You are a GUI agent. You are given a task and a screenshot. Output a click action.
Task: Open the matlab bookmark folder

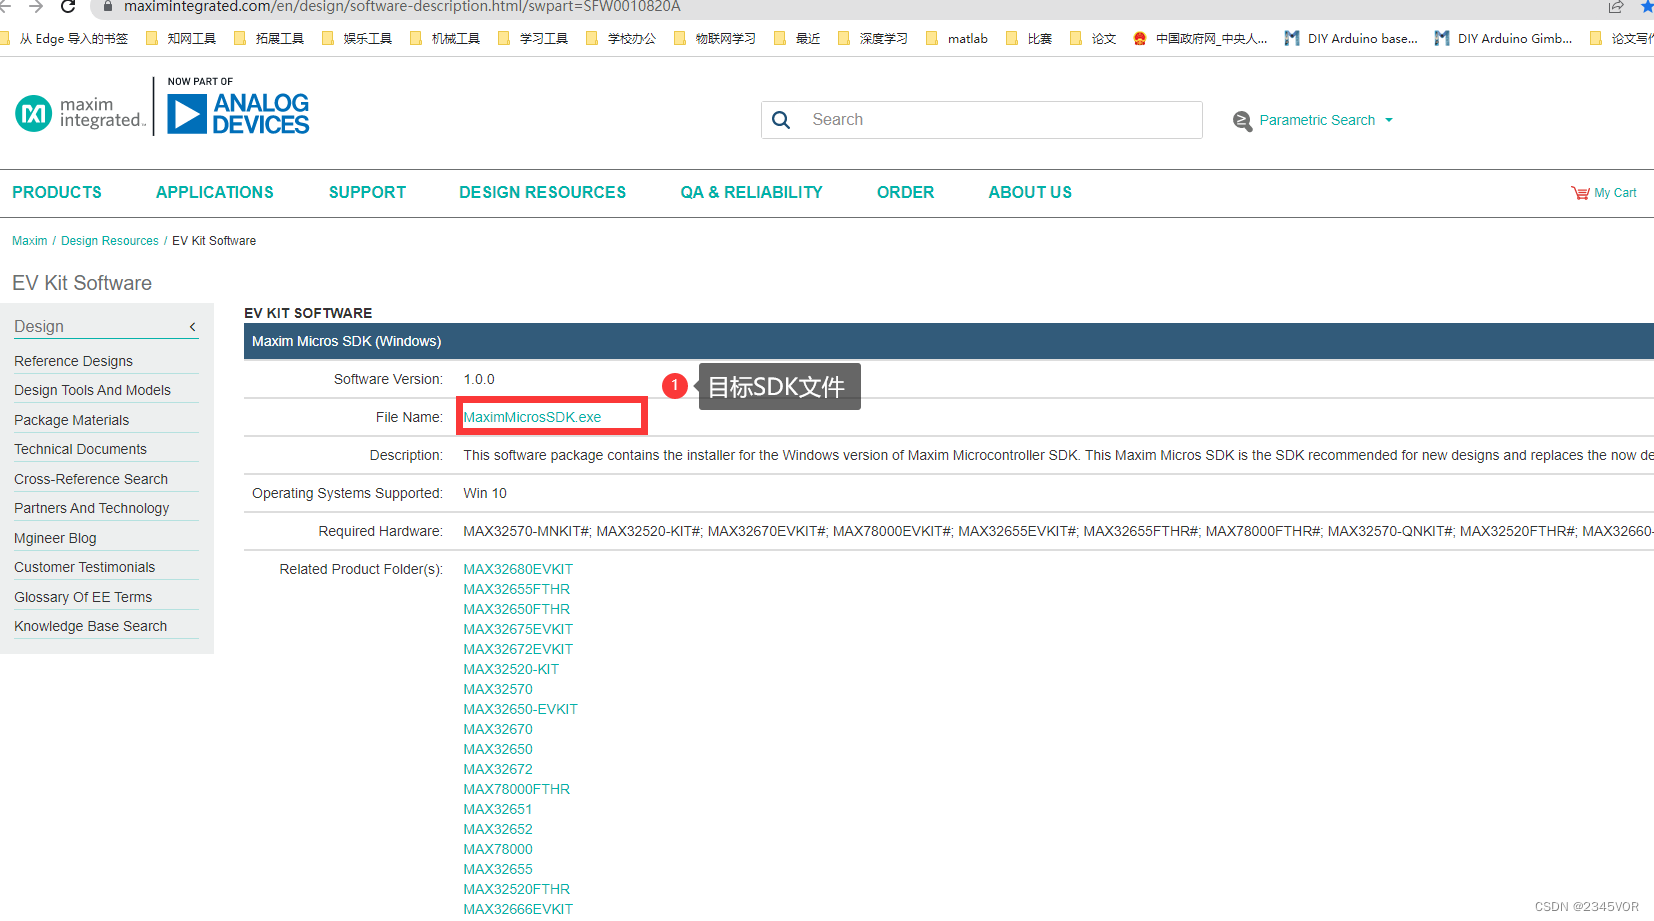[x=957, y=39]
